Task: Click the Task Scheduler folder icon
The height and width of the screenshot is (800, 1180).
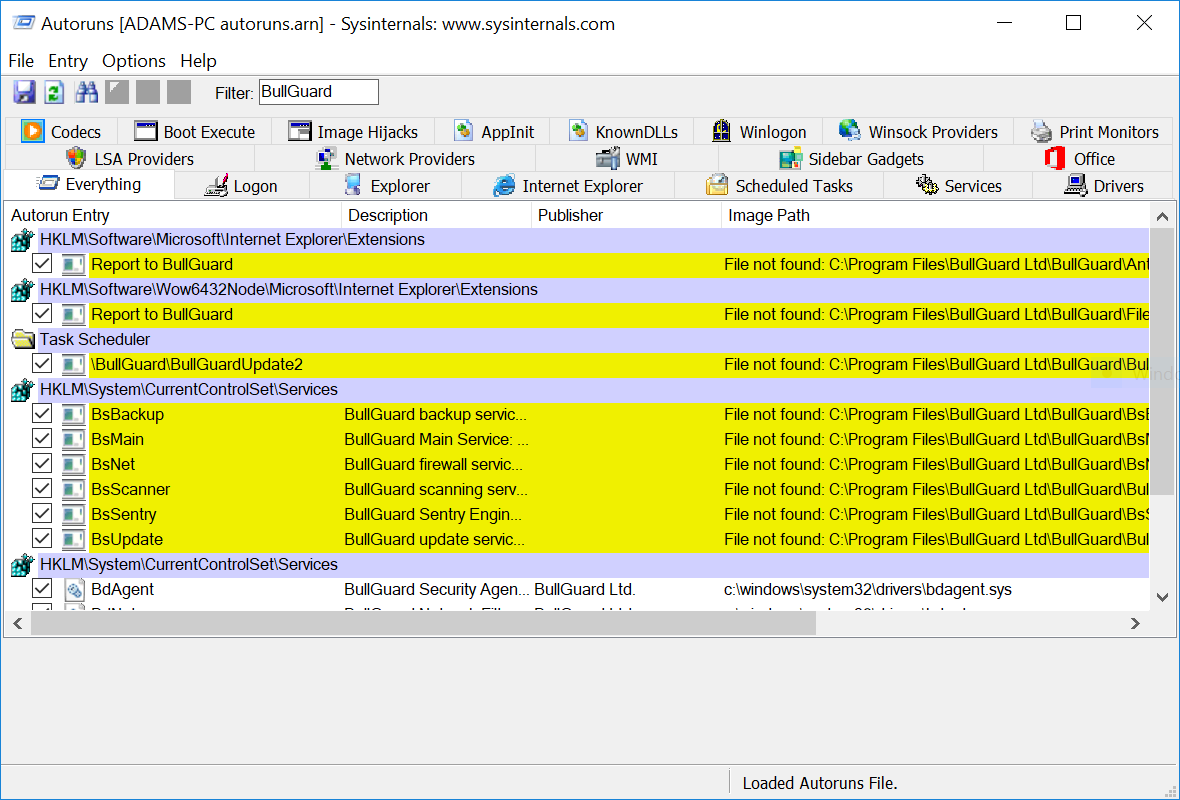Action: coord(23,339)
